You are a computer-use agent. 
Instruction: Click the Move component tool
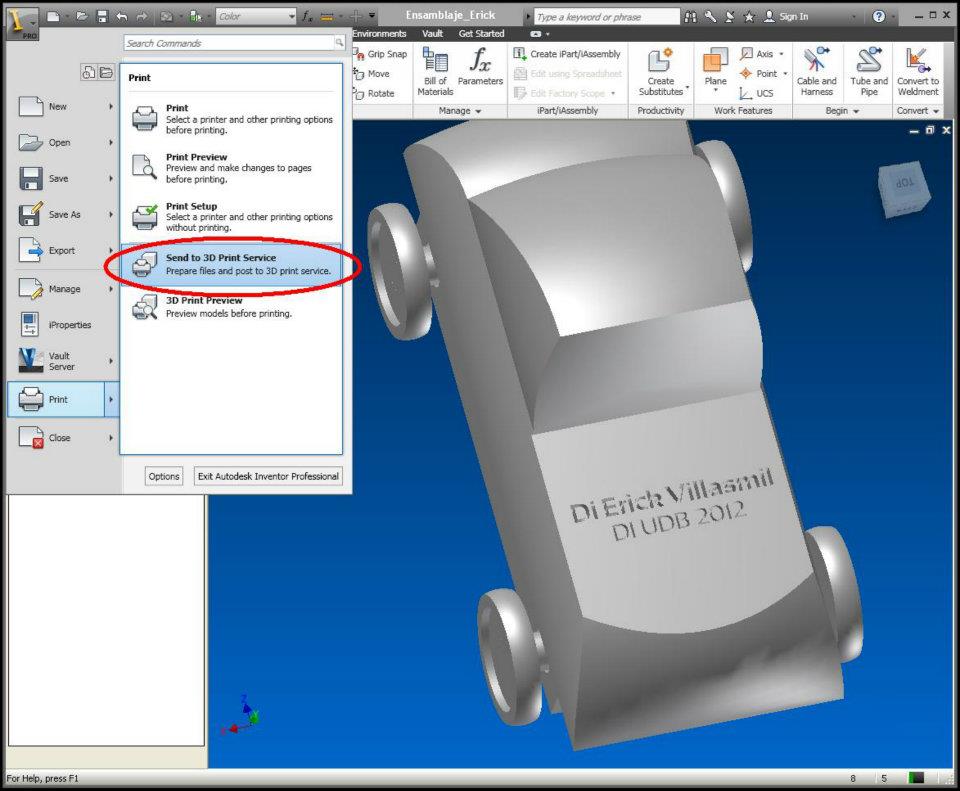pos(372,73)
